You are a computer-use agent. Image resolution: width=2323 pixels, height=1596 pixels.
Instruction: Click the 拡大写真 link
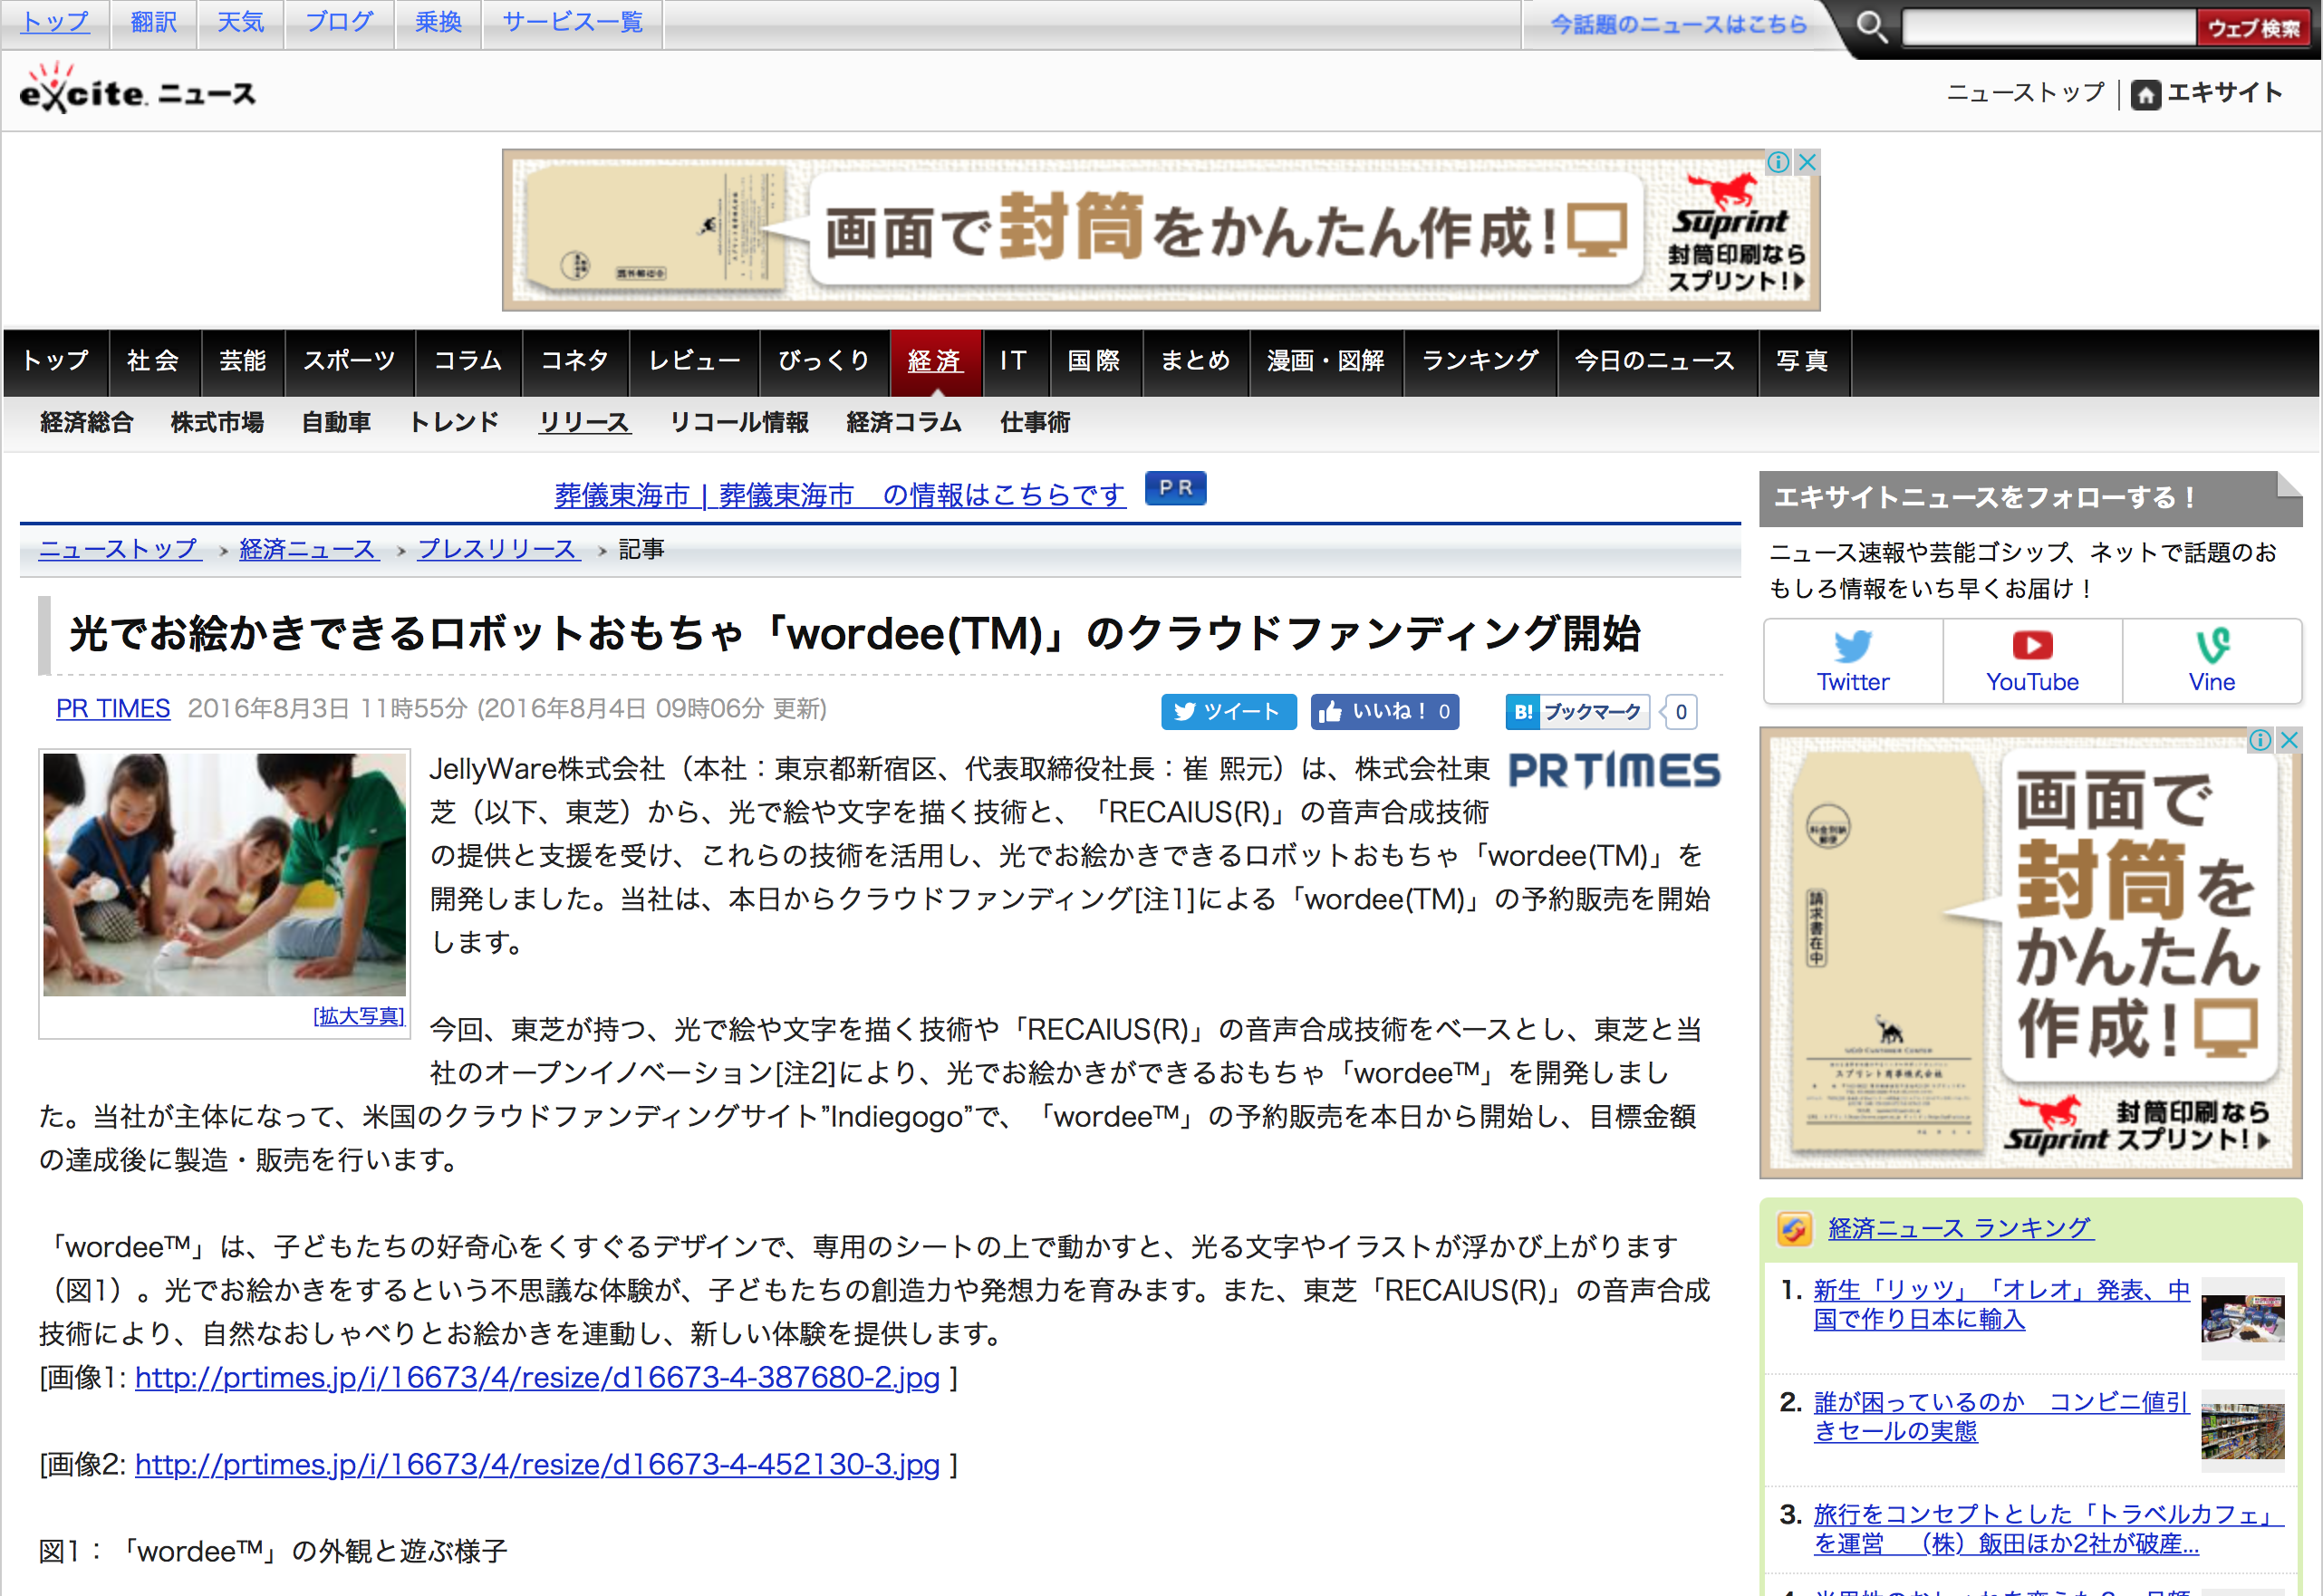pos(358,1017)
